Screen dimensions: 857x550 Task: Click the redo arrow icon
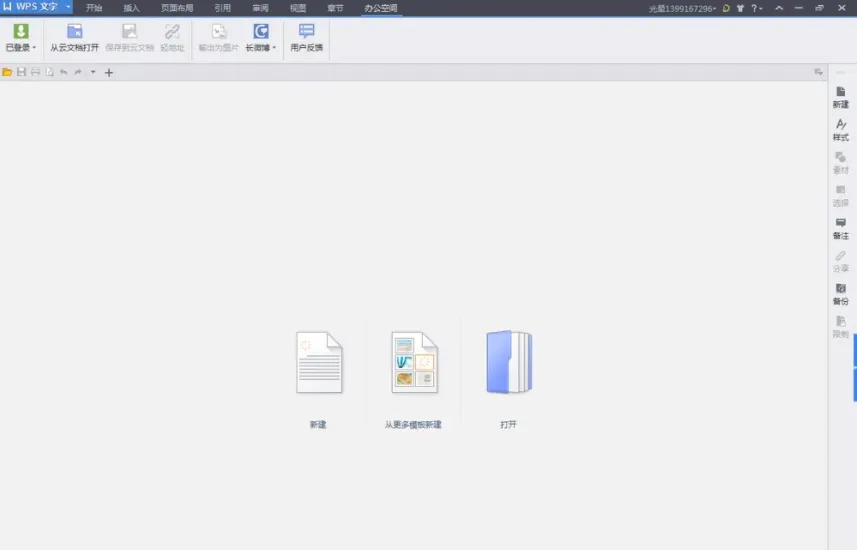pos(78,72)
